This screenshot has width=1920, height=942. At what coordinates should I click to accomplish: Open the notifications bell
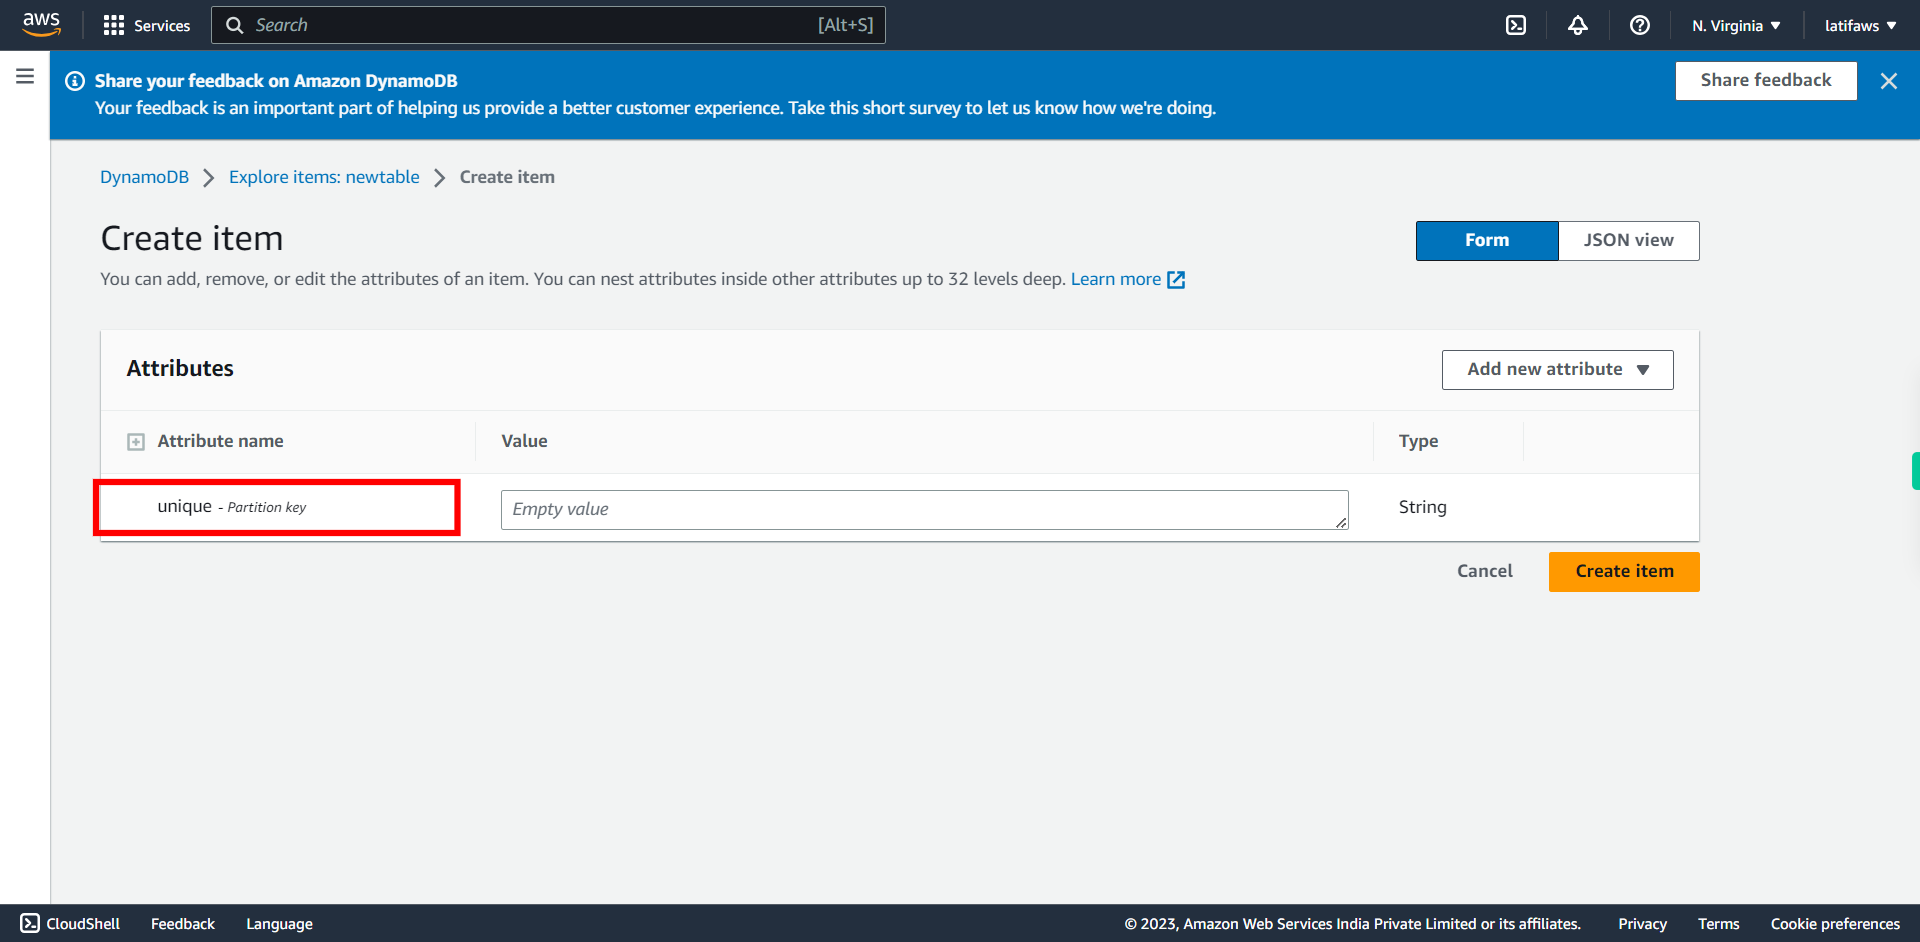pos(1578,25)
